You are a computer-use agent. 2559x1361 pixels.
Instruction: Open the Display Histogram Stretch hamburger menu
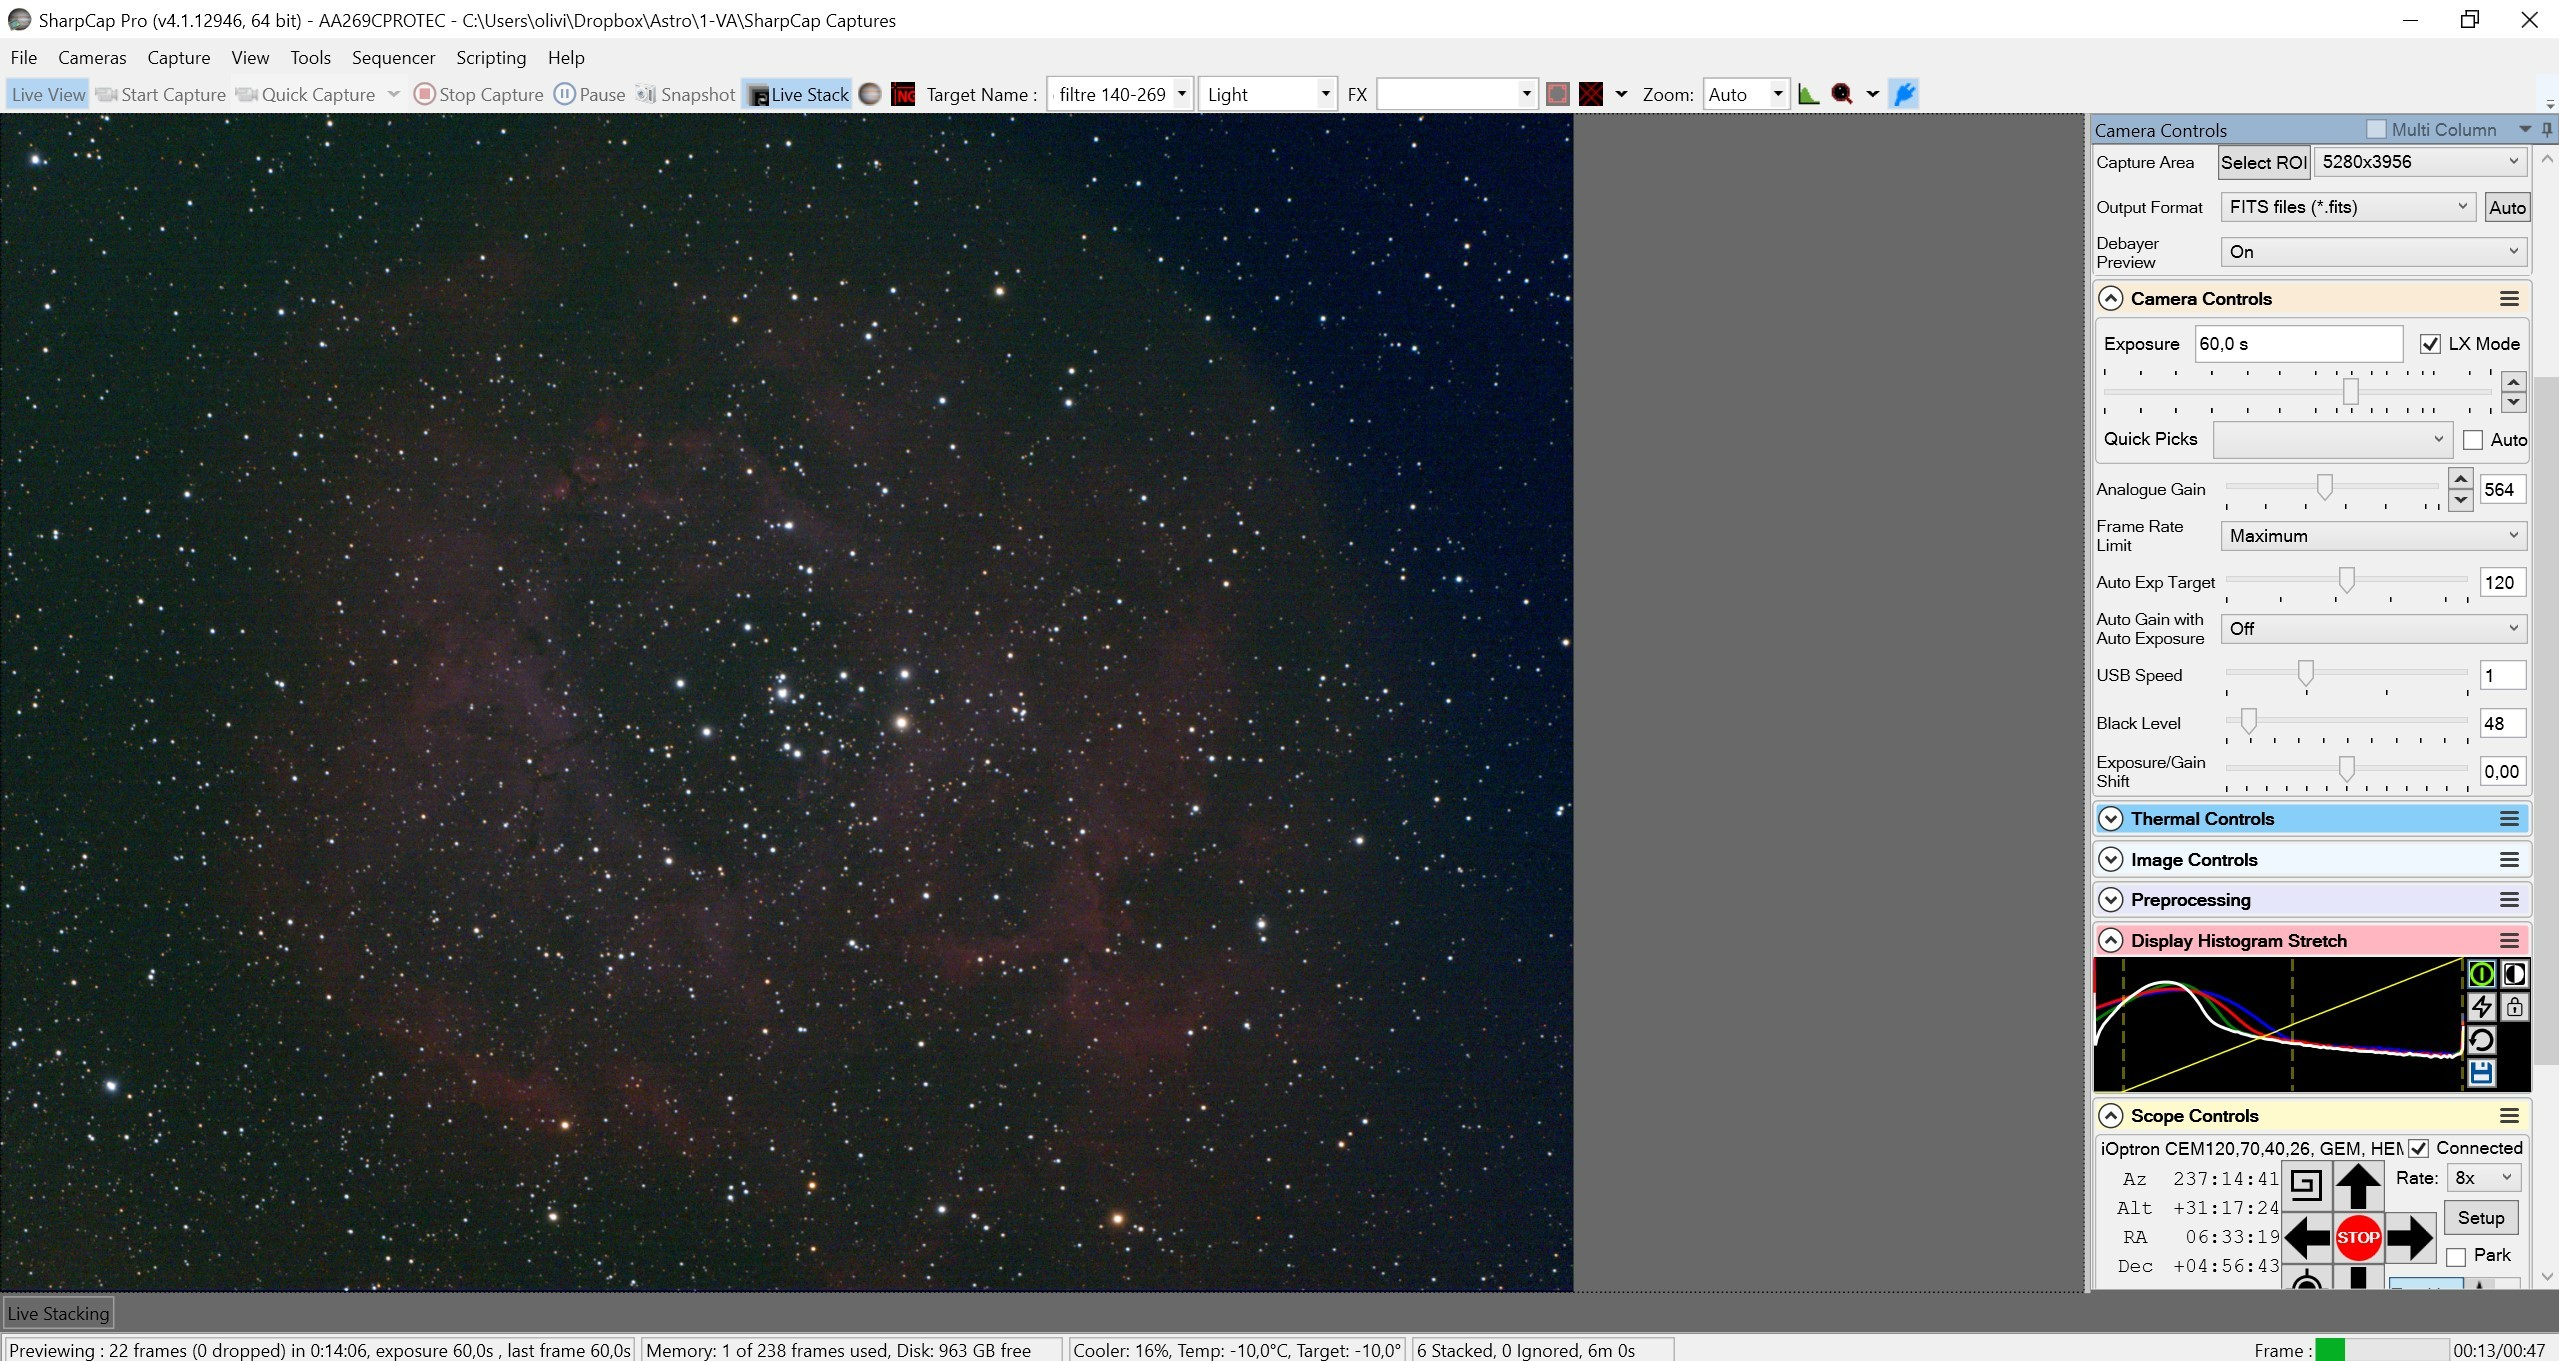click(2509, 941)
